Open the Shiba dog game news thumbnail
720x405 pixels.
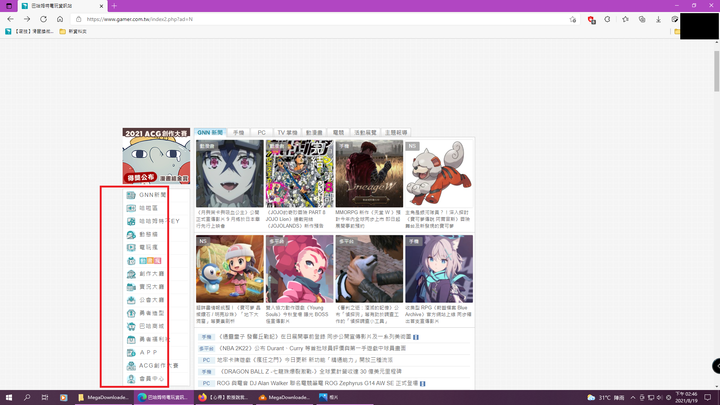[369, 269]
